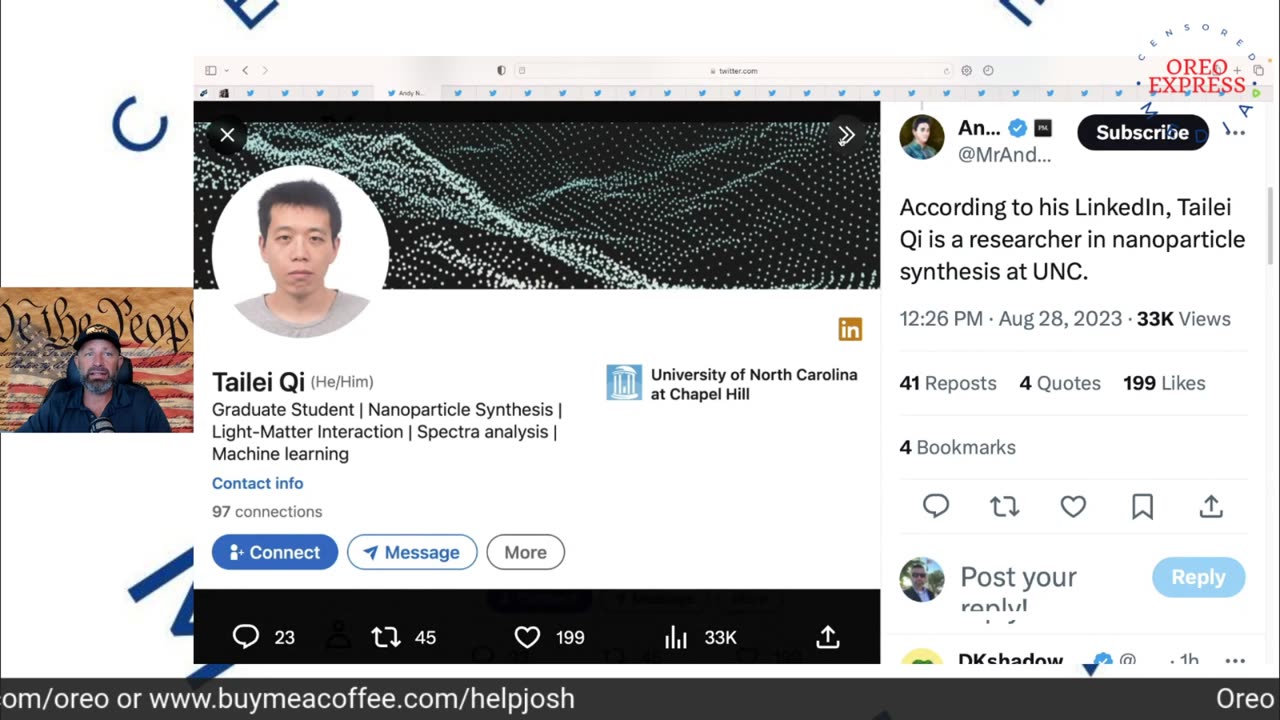Open Tailei Qi's Contact info link
This screenshot has height=720, width=1280.
257,483
